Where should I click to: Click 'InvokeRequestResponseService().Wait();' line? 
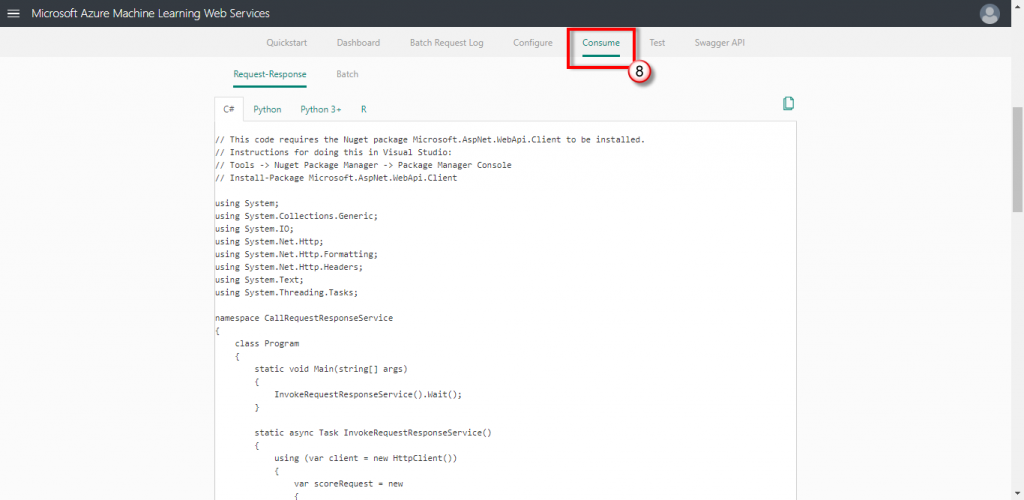tap(368, 394)
